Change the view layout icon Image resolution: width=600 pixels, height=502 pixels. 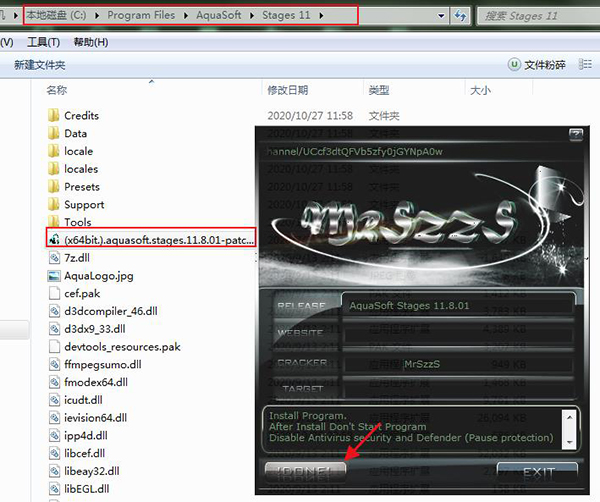pos(585,64)
